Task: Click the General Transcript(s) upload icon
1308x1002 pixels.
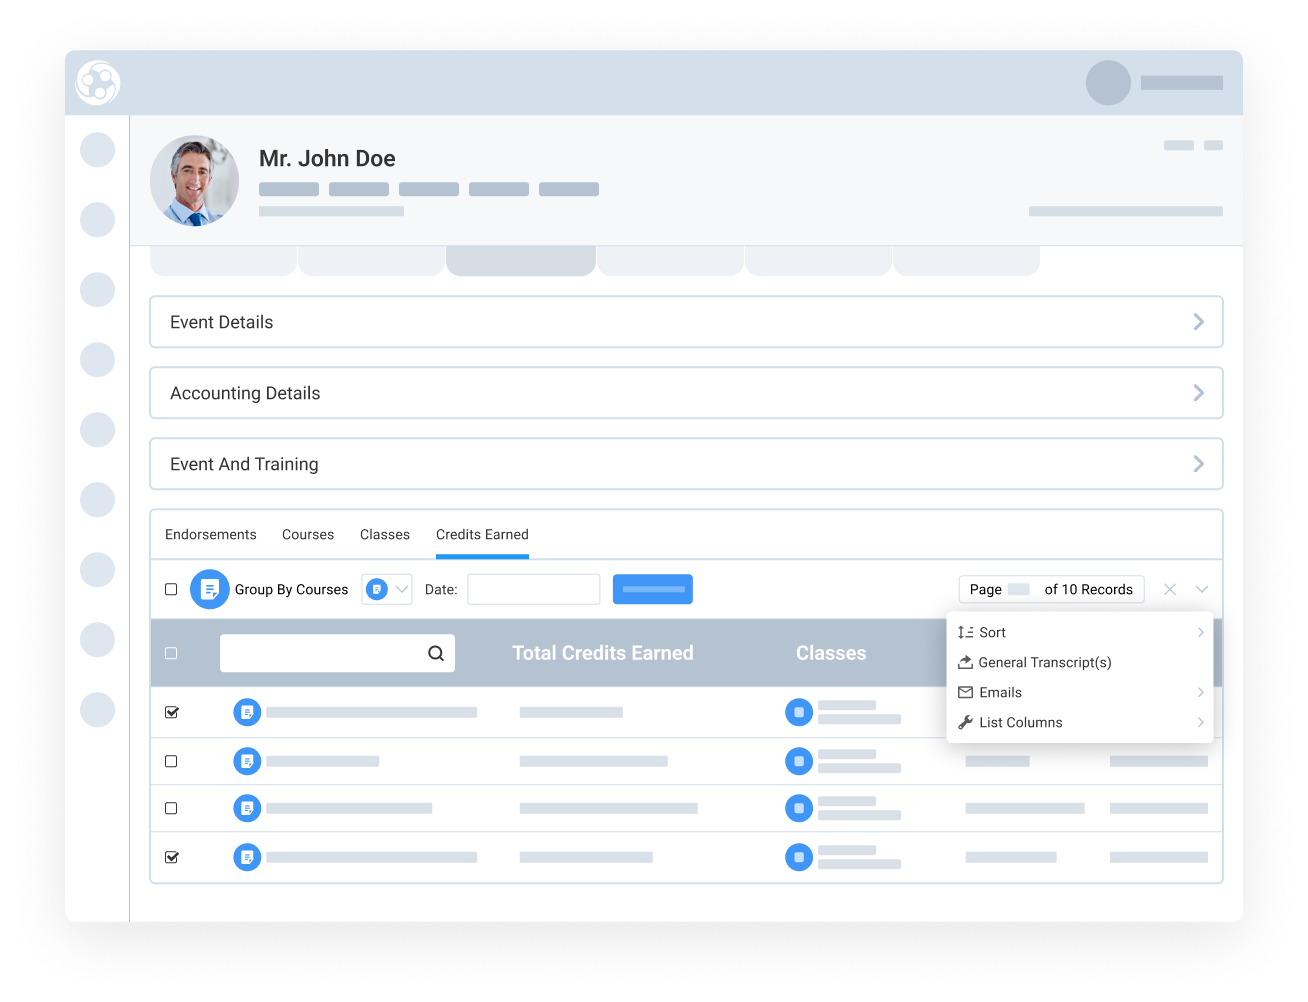Action: click(965, 662)
